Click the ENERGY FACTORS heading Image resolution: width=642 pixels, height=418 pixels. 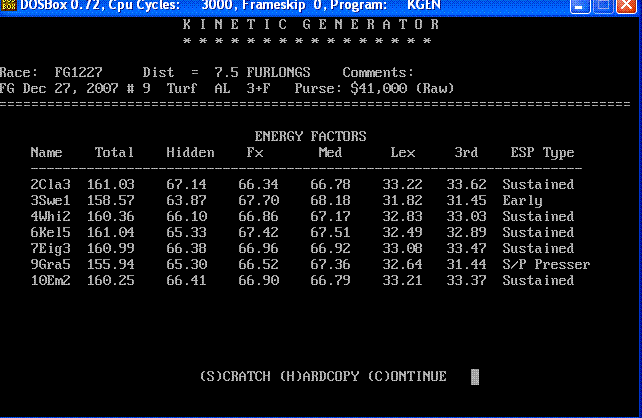pos(310,136)
